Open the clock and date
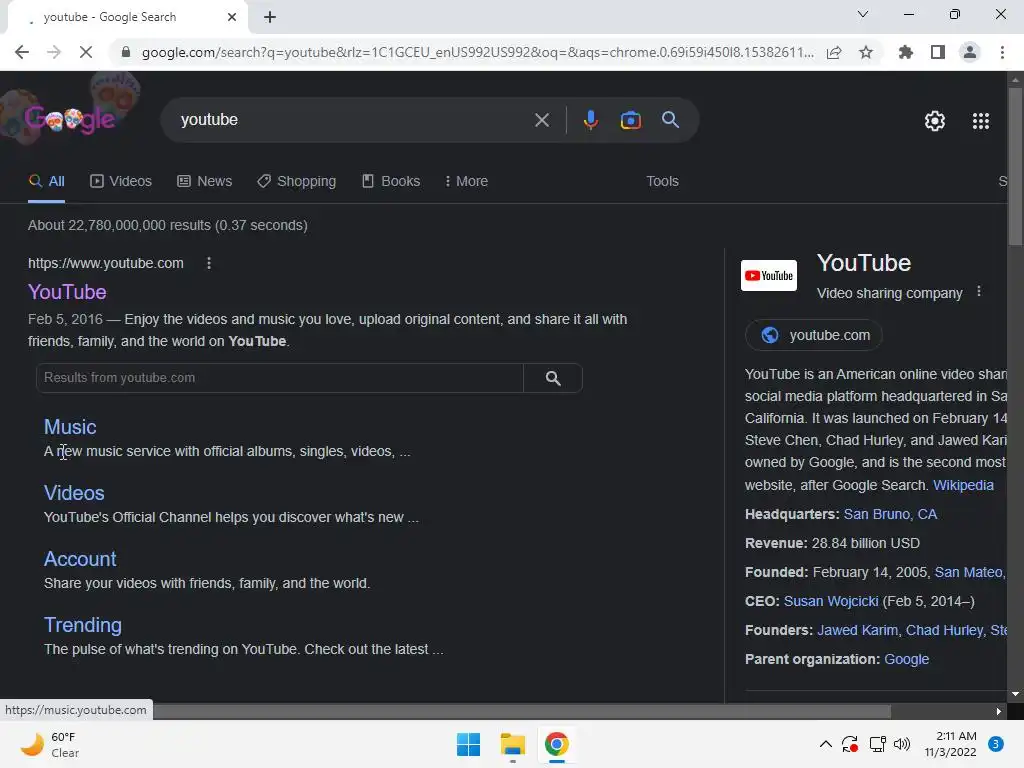 pos(950,744)
